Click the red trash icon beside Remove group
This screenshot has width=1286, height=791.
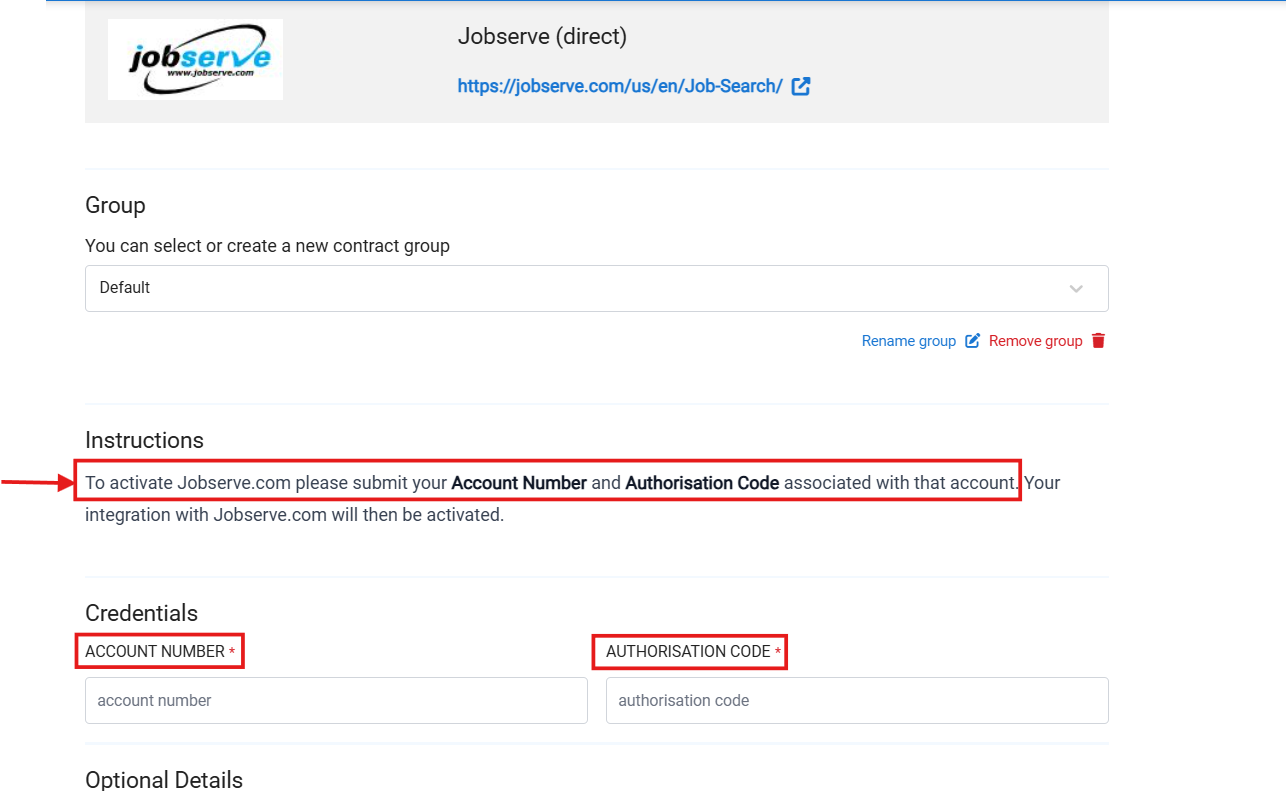(x=1098, y=341)
